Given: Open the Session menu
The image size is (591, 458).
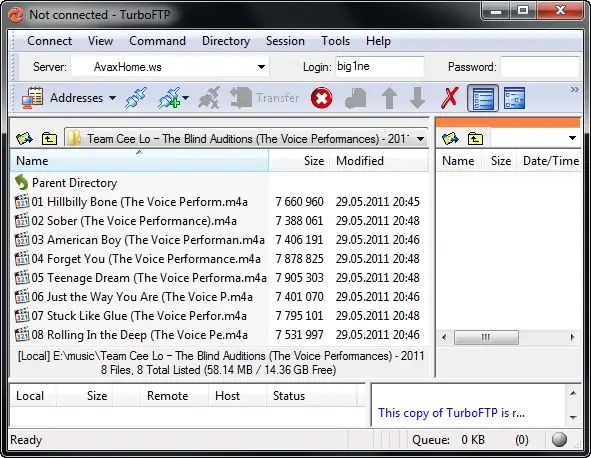Looking at the screenshot, I should [x=285, y=41].
